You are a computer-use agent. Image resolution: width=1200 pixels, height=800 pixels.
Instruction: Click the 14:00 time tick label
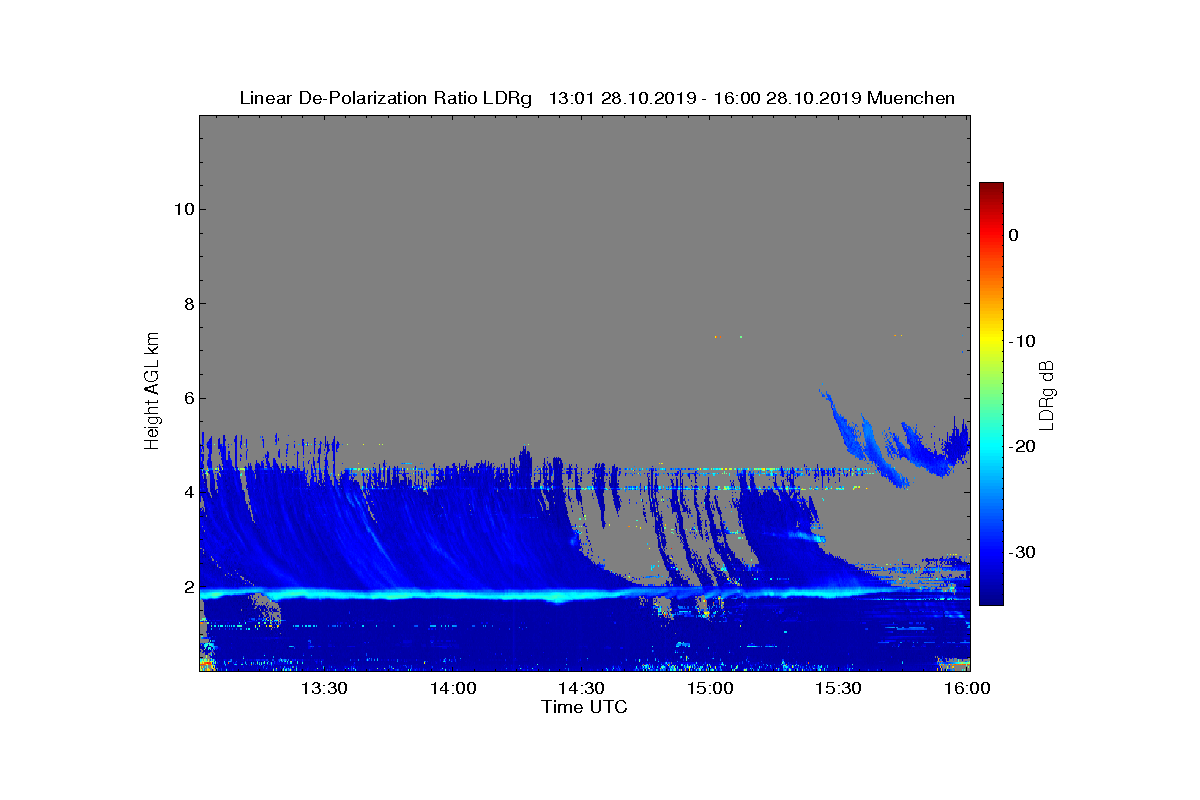tap(453, 688)
